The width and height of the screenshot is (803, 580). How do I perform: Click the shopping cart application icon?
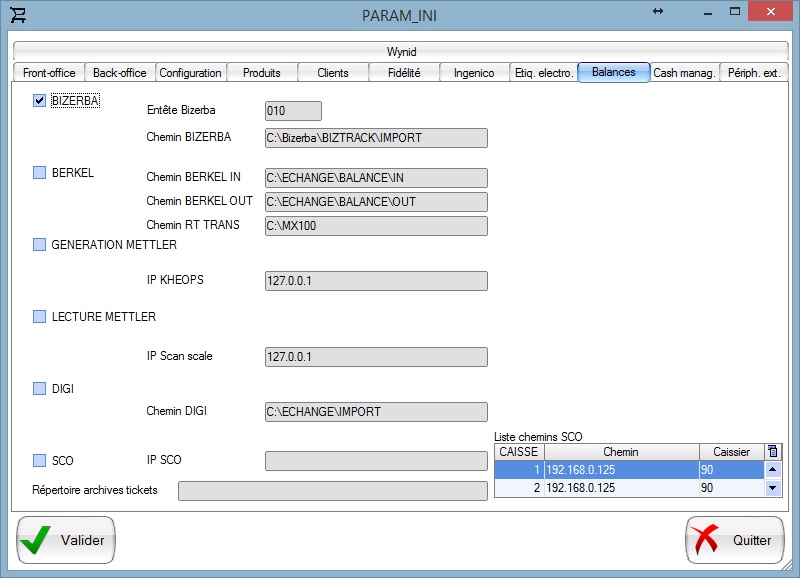(x=18, y=14)
